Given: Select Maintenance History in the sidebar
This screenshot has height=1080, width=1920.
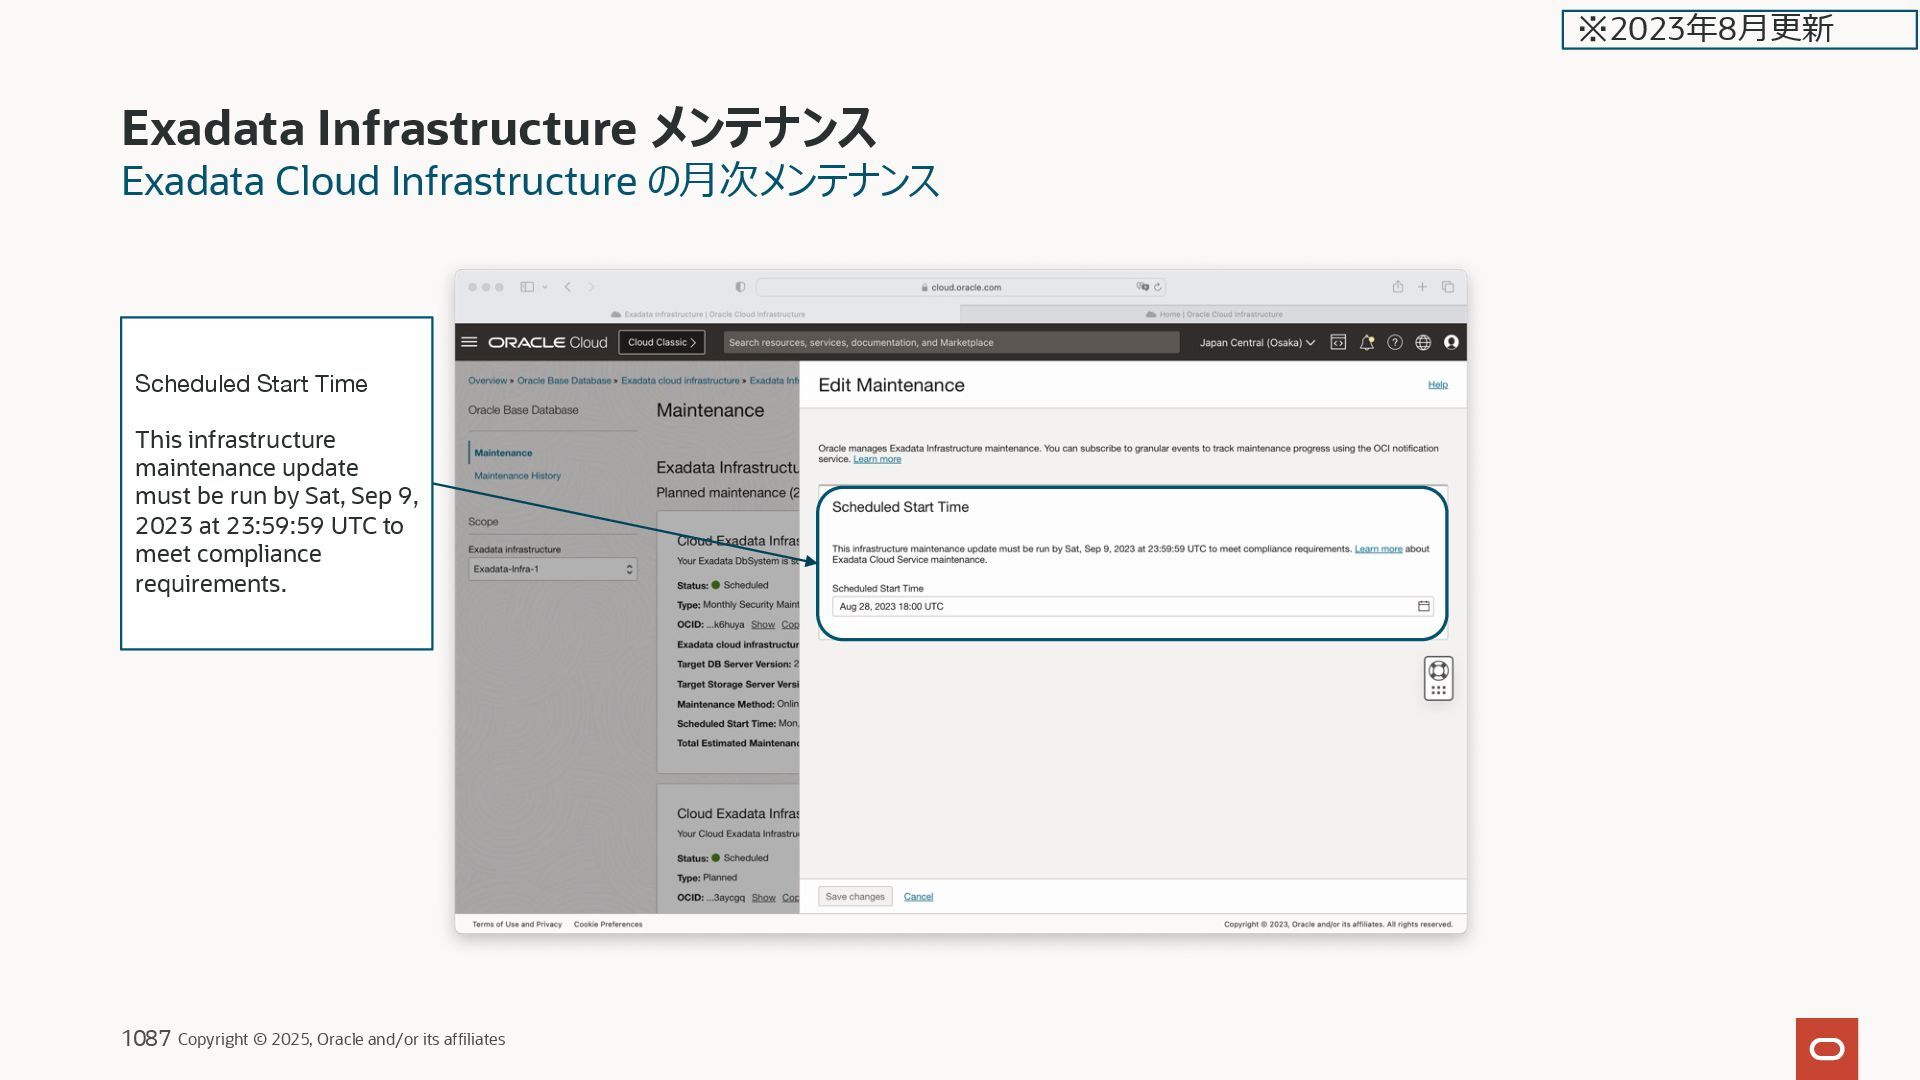Looking at the screenshot, I should click(517, 476).
